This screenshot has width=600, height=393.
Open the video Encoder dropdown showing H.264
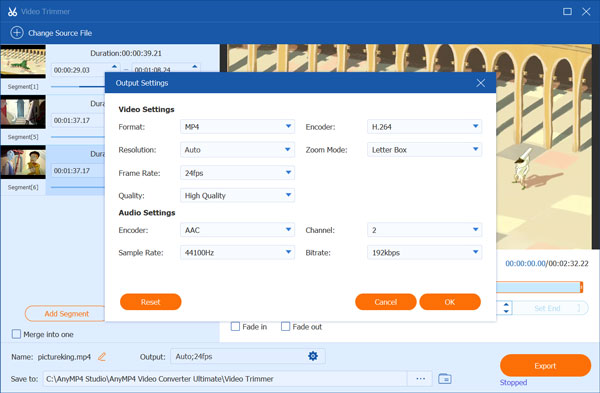[424, 127]
